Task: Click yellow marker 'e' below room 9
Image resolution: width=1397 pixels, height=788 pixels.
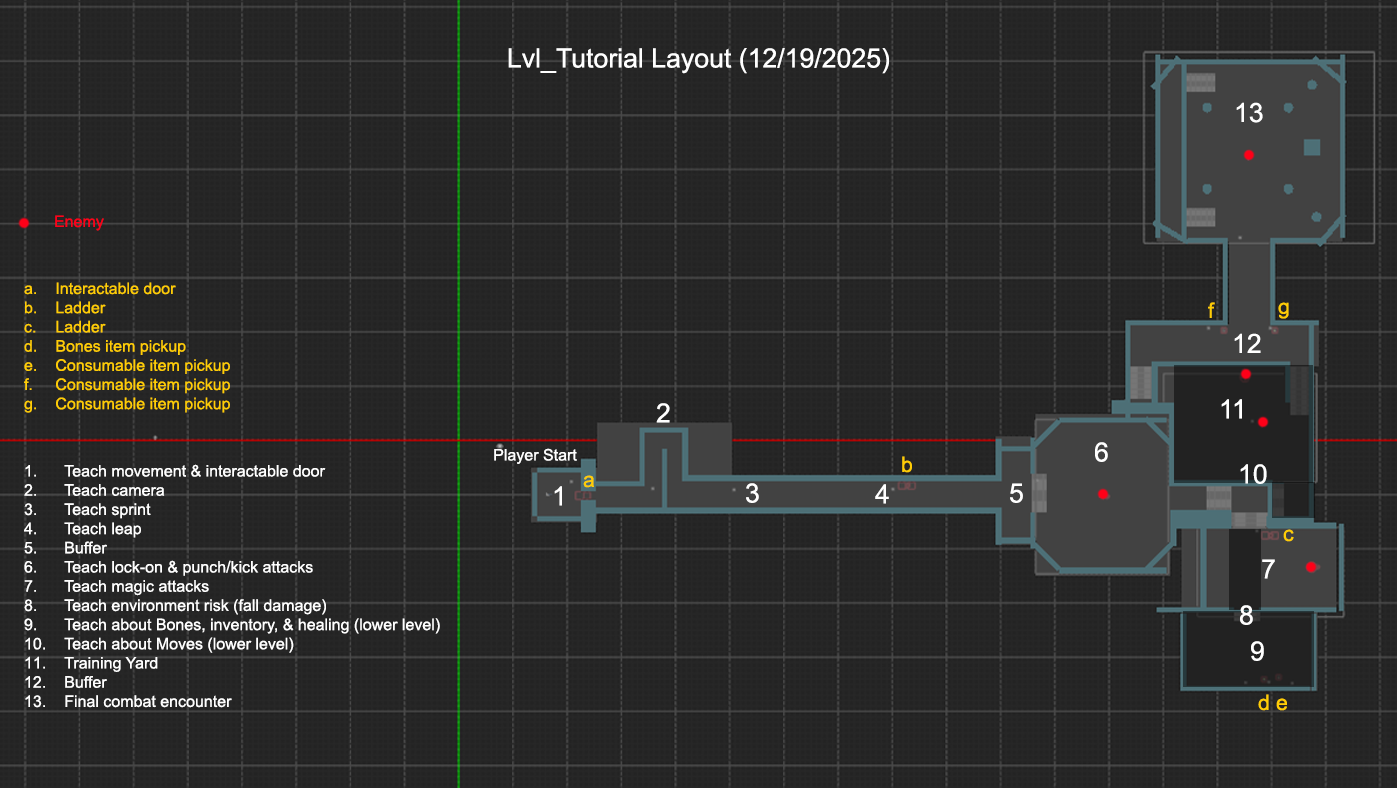Action: (x=1281, y=703)
